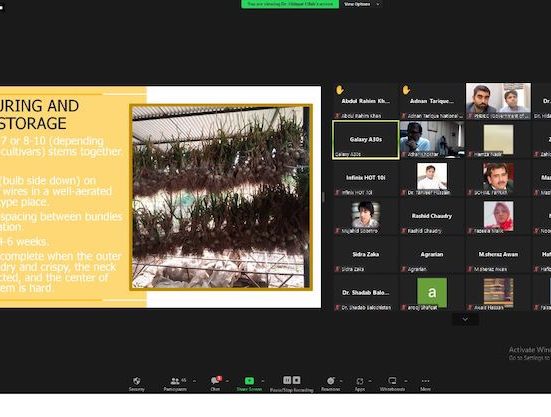Click muted mic icon on Dr. Tanveer label

pos(404,192)
